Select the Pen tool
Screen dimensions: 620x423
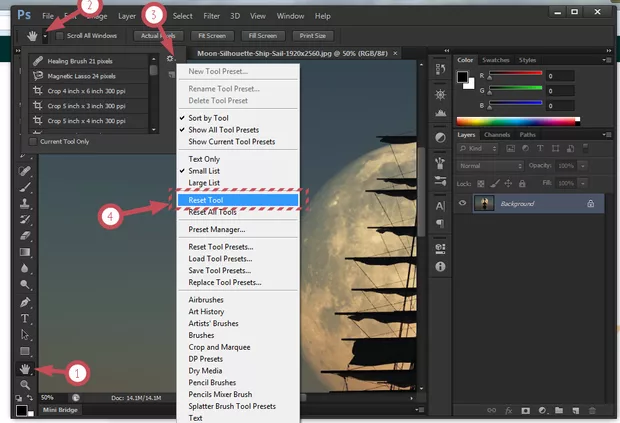26,301
